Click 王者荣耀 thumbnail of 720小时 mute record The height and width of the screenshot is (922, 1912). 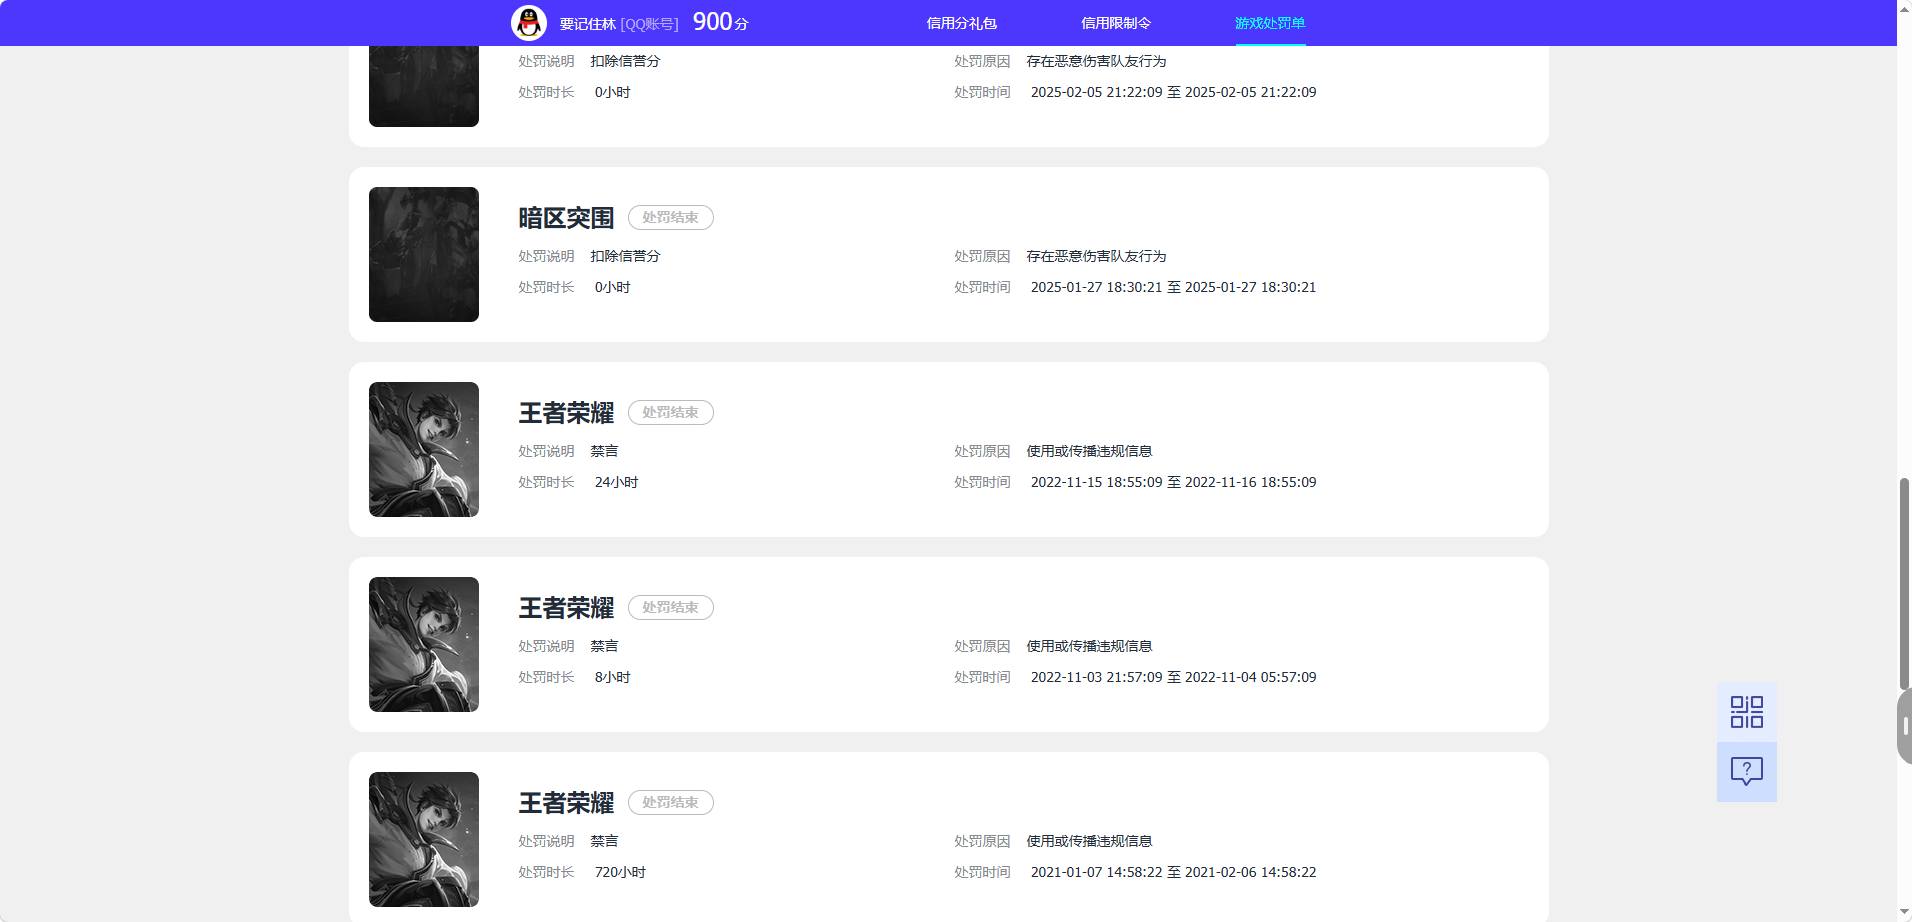pyautogui.click(x=423, y=839)
